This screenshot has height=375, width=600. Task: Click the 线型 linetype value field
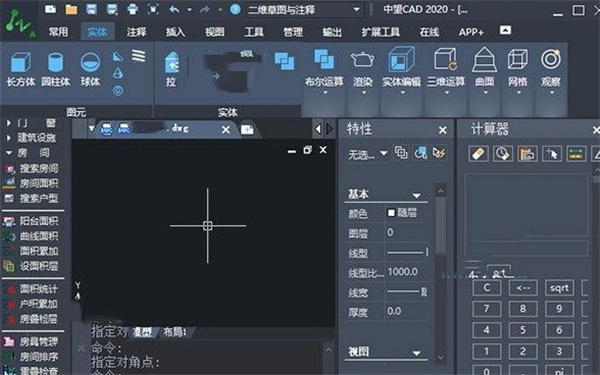(x=407, y=253)
